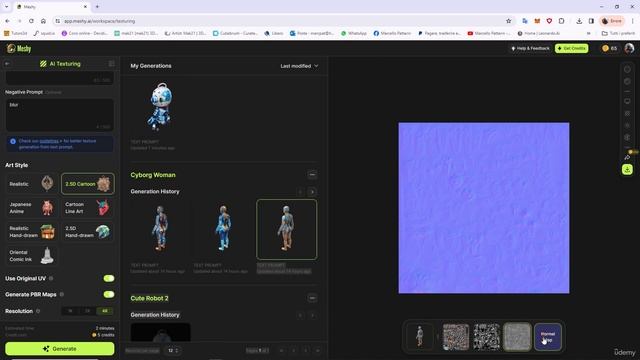Select the middle Resolution option

click(87, 311)
